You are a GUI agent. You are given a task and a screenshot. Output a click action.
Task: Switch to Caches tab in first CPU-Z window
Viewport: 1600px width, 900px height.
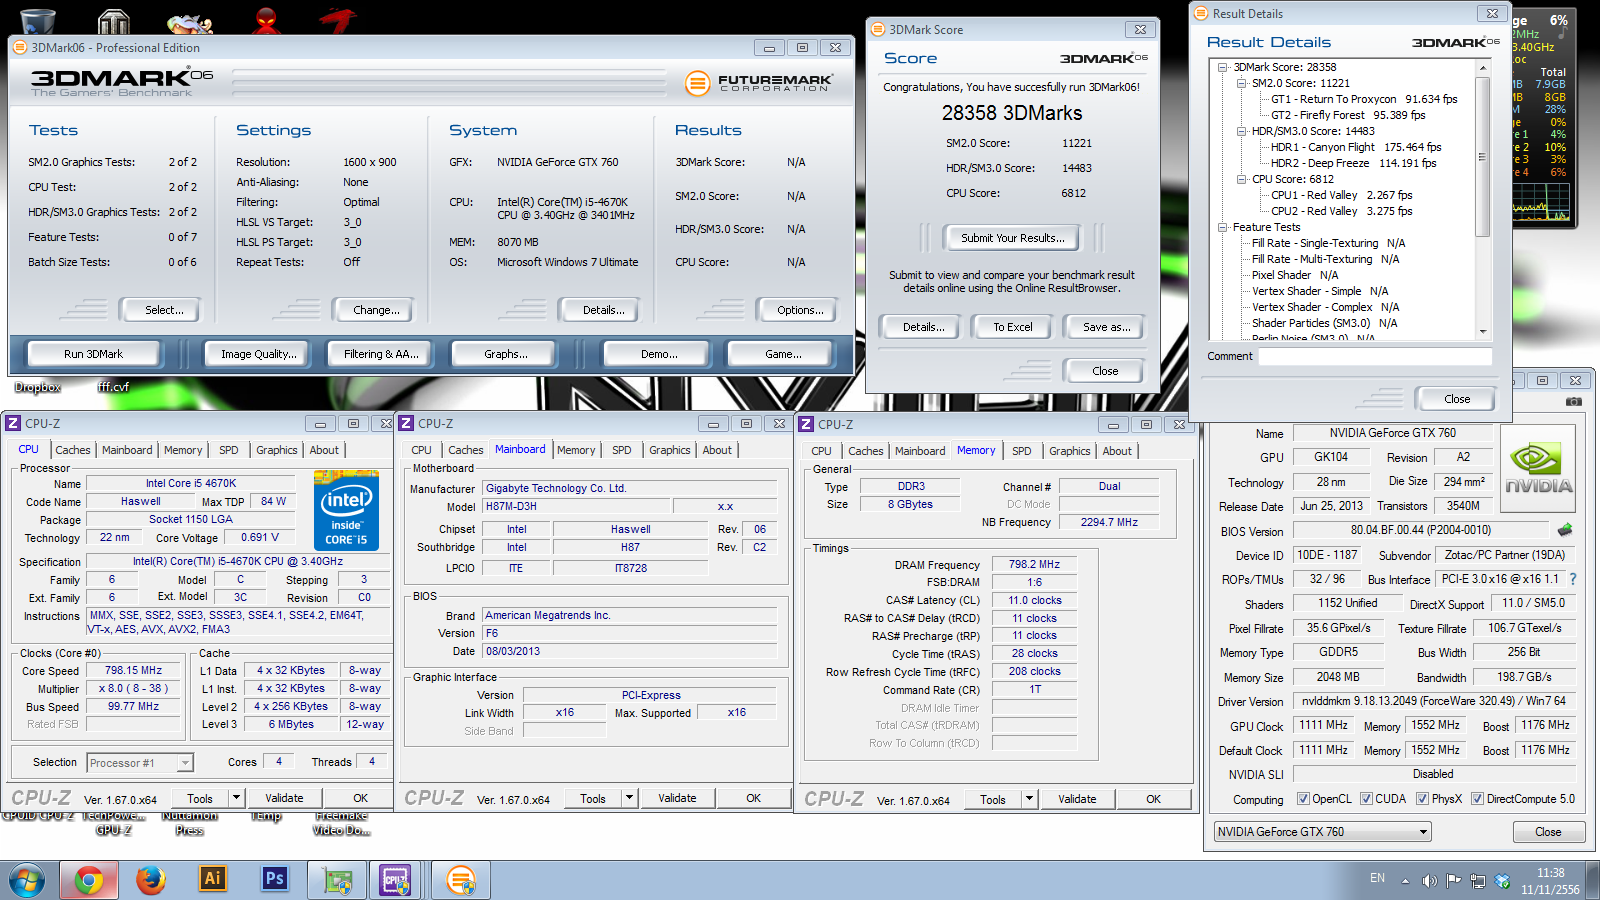73,451
